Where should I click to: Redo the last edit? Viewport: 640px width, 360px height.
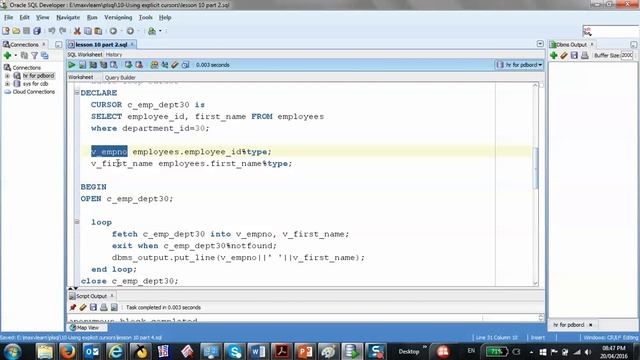click(x=62, y=31)
